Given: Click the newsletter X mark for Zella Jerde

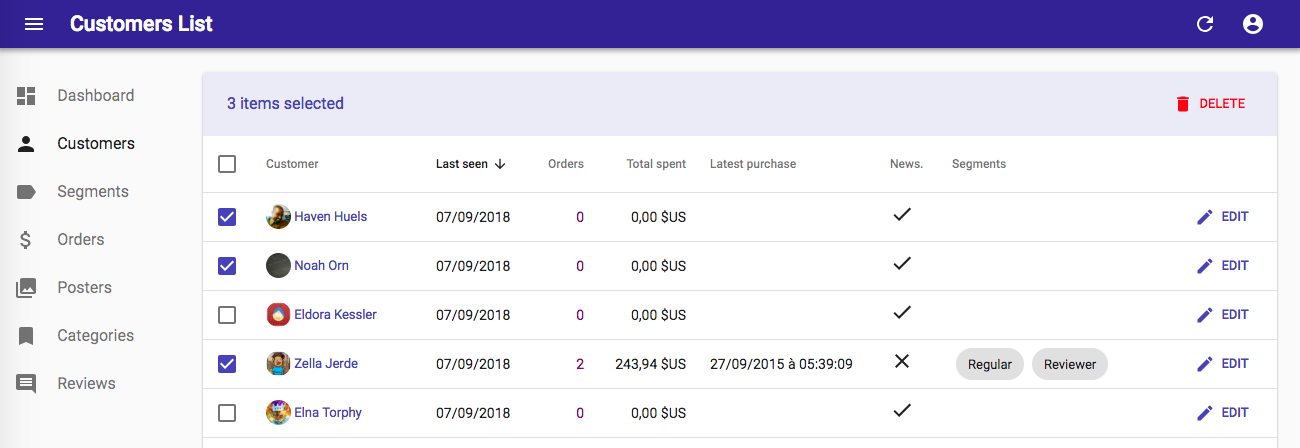Looking at the screenshot, I should (x=902, y=361).
